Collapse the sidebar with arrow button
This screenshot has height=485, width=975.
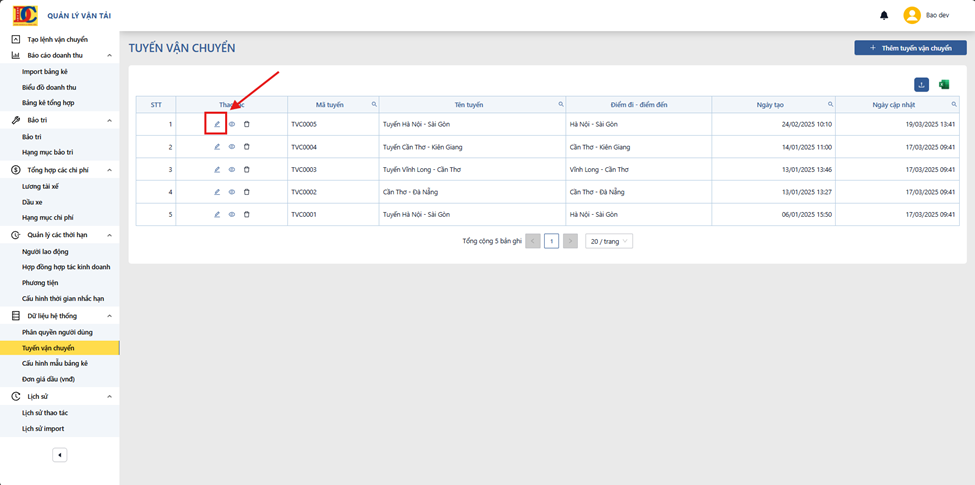[x=60, y=455]
